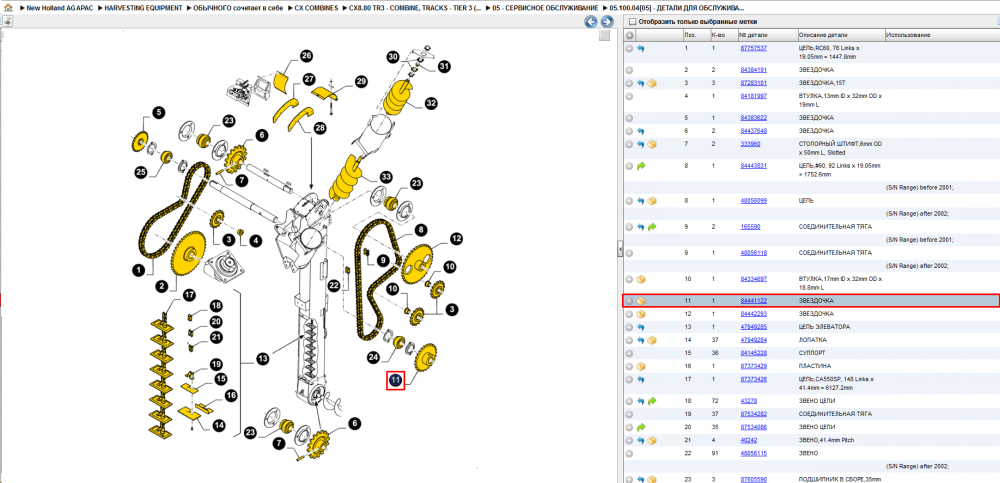1000x483 pixels.
Task: Select callout 33 on the diagram
Action: (386, 177)
